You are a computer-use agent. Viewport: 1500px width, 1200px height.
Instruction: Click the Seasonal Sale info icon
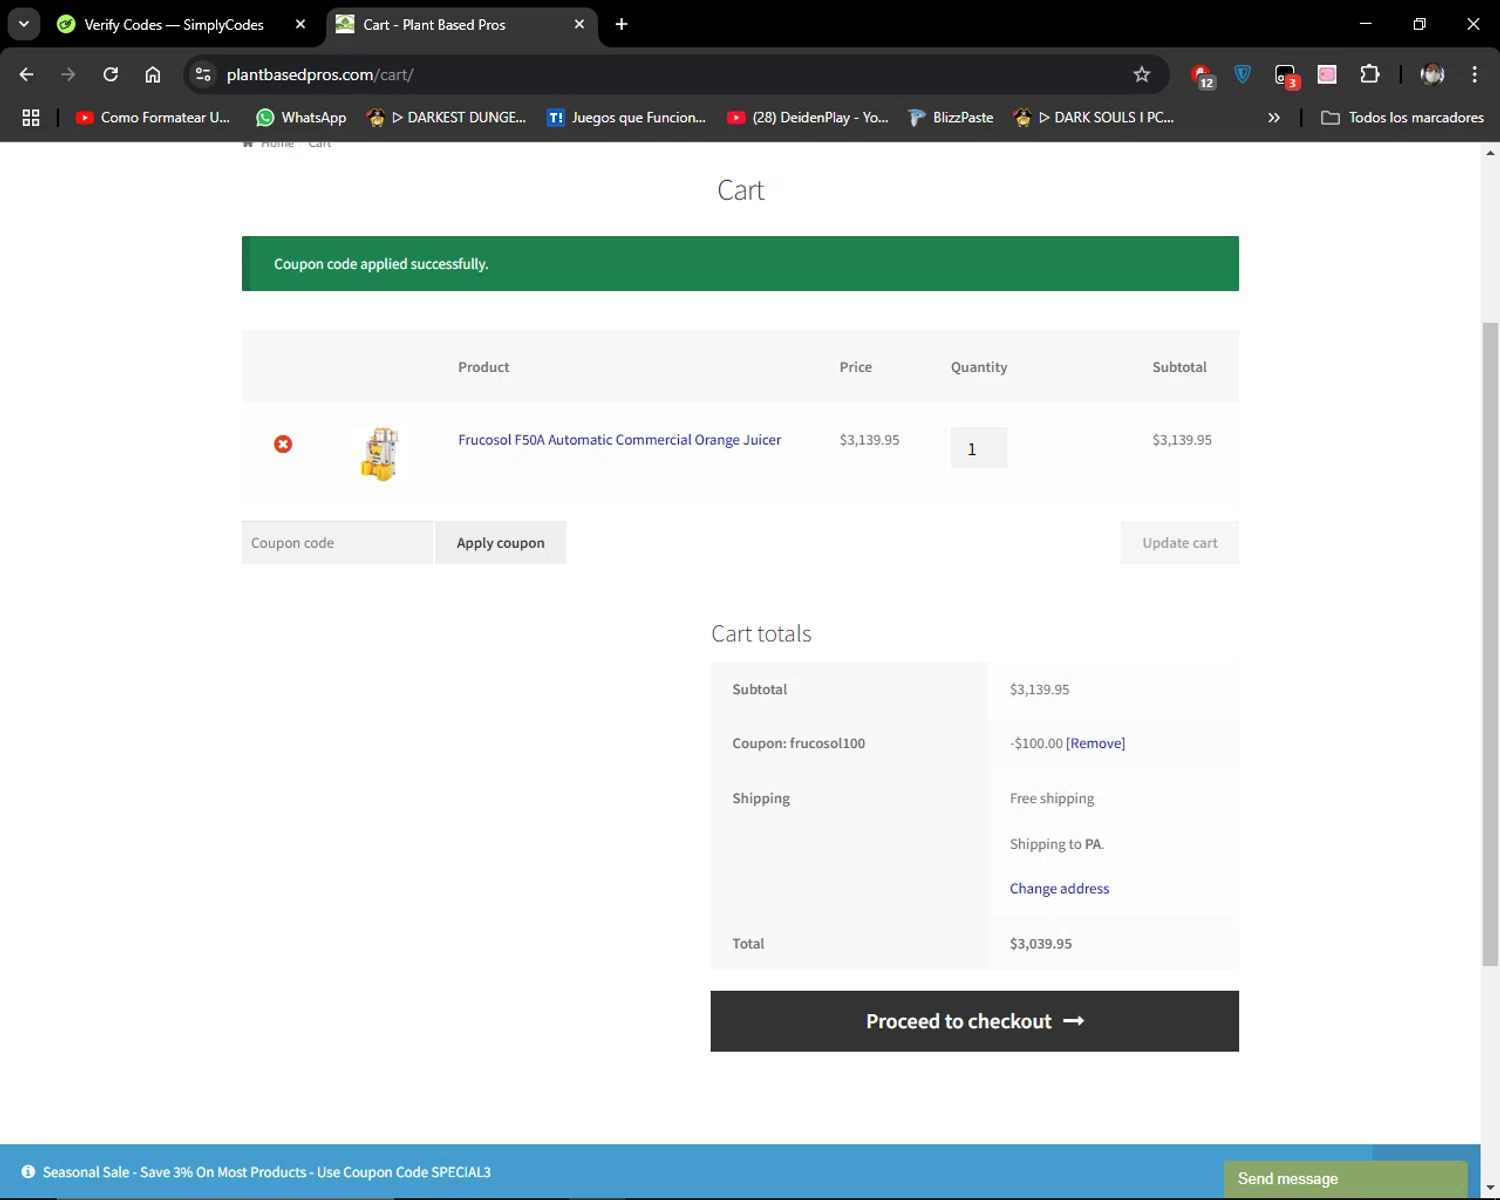(x=28, y=1172)
